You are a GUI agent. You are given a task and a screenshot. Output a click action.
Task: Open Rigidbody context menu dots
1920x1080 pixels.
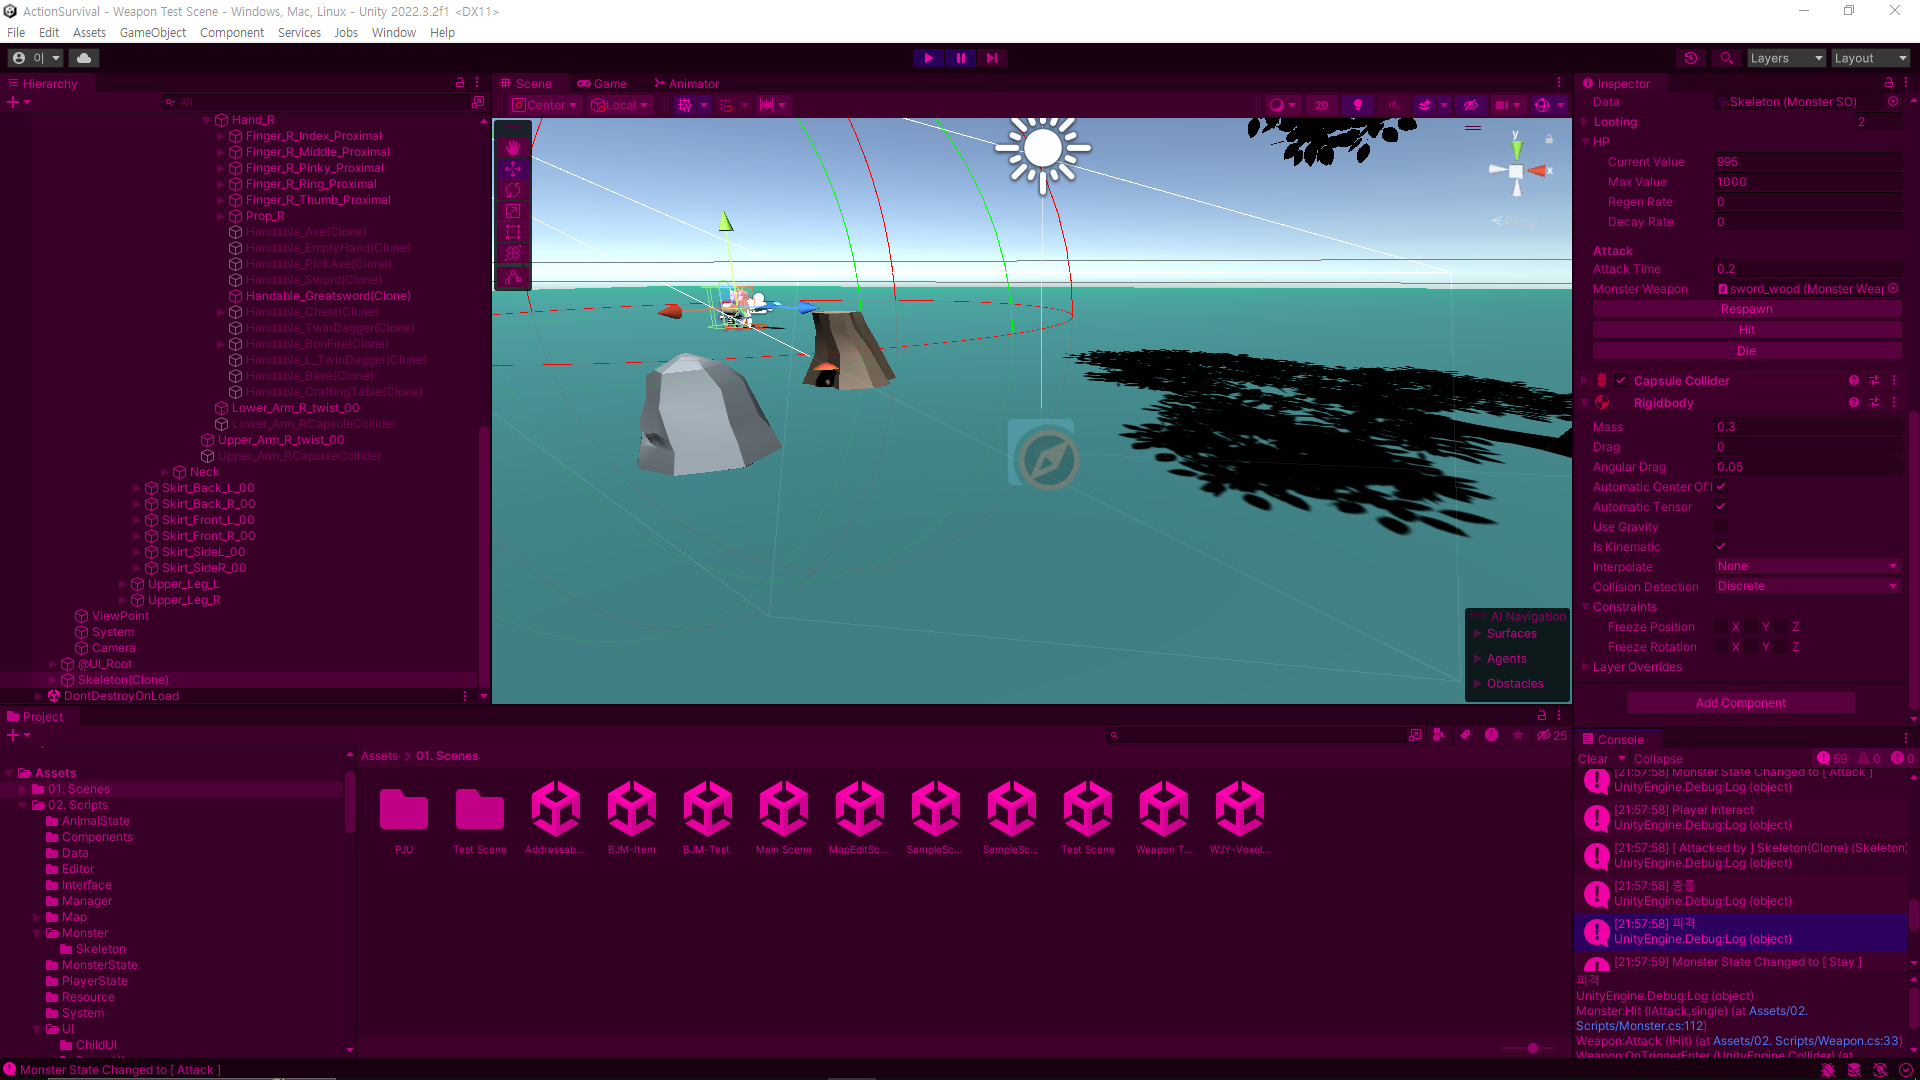tap(1894, 403)
